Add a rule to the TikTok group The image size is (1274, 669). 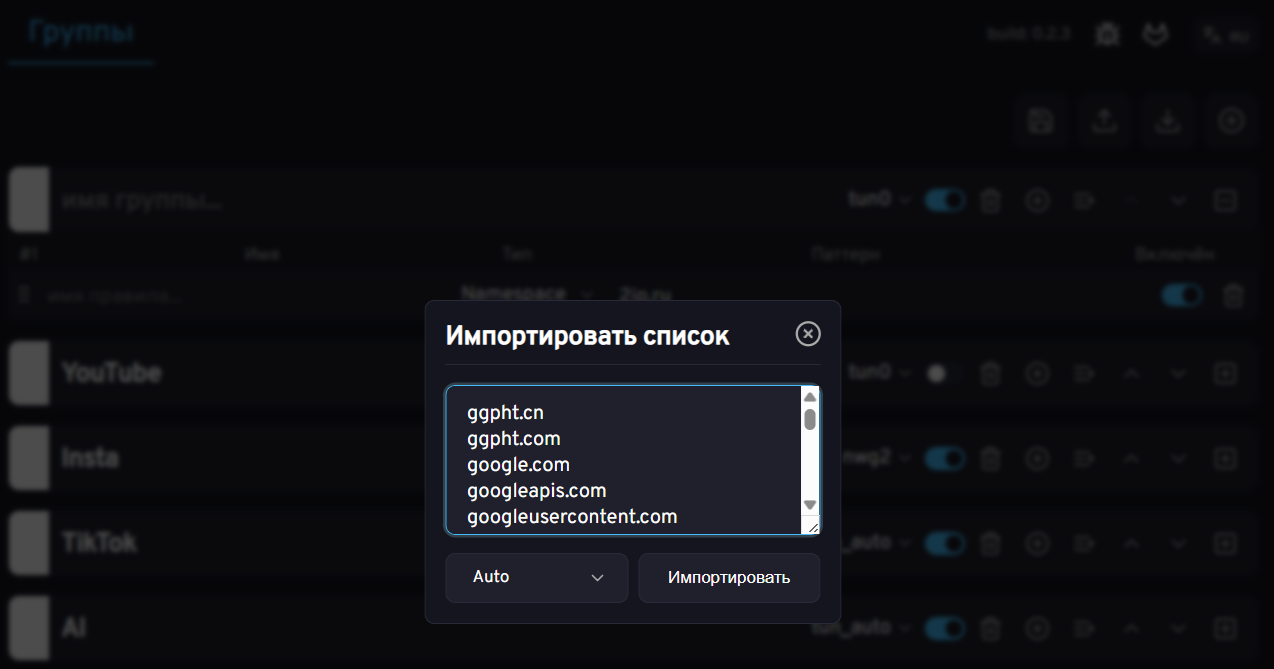1037,544
